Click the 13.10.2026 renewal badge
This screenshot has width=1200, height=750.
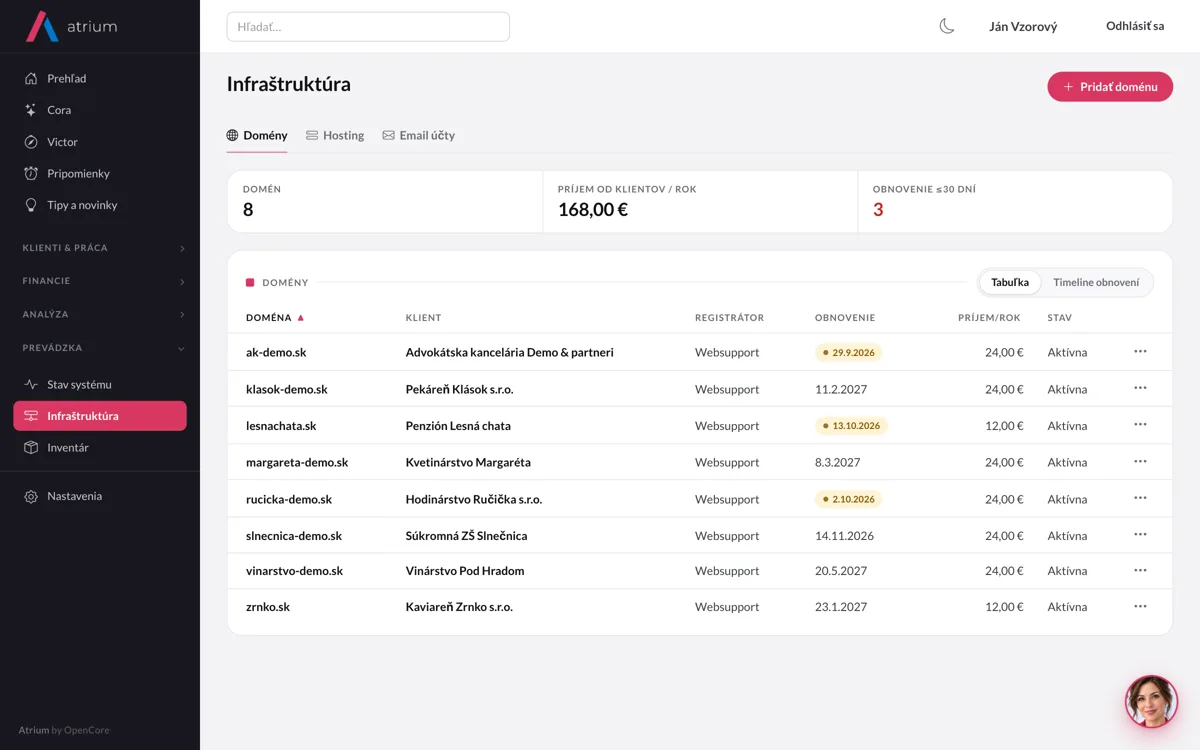(851, 425)
